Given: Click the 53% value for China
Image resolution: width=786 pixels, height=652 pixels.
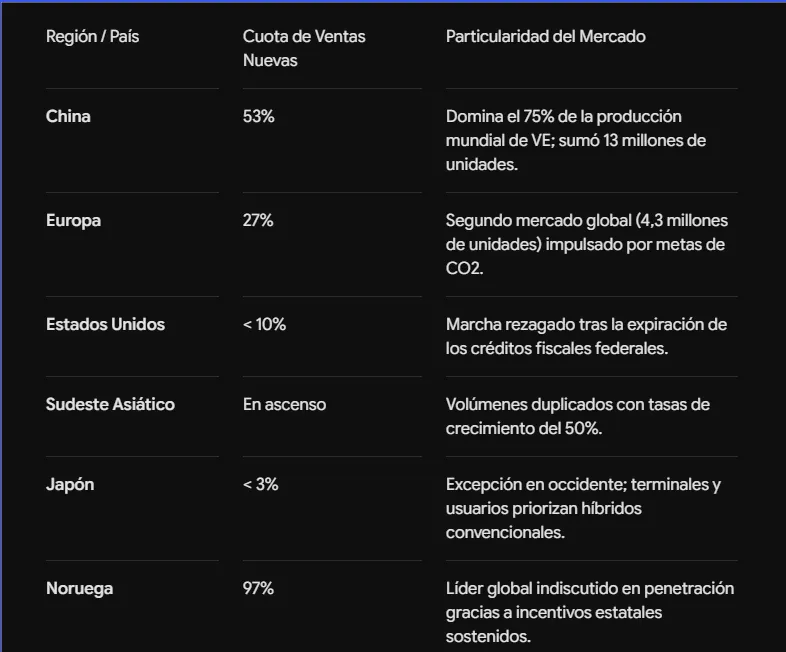Looking at the screenshot, I should click(x=259, y=116).
